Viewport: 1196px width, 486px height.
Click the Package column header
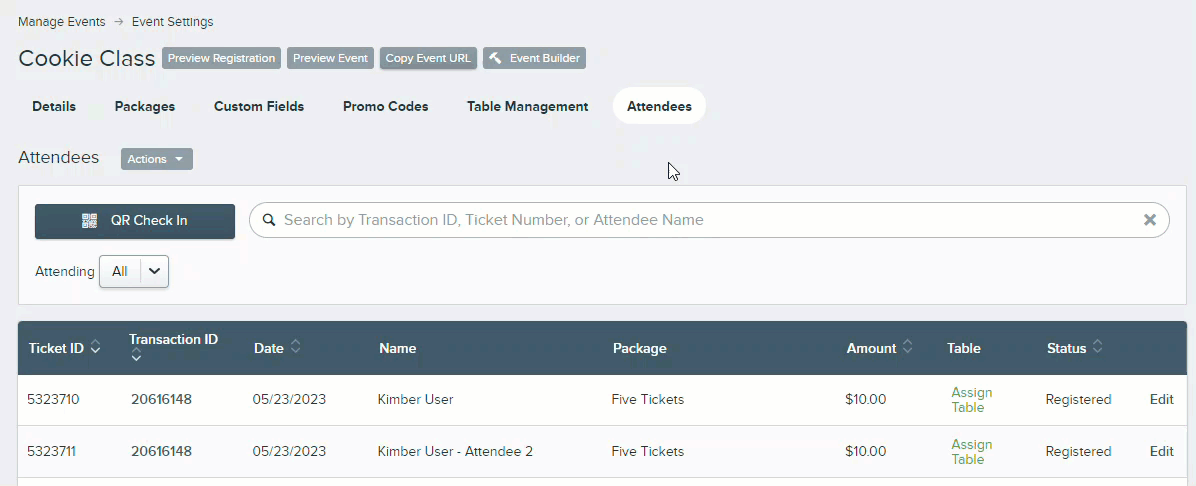639,348
